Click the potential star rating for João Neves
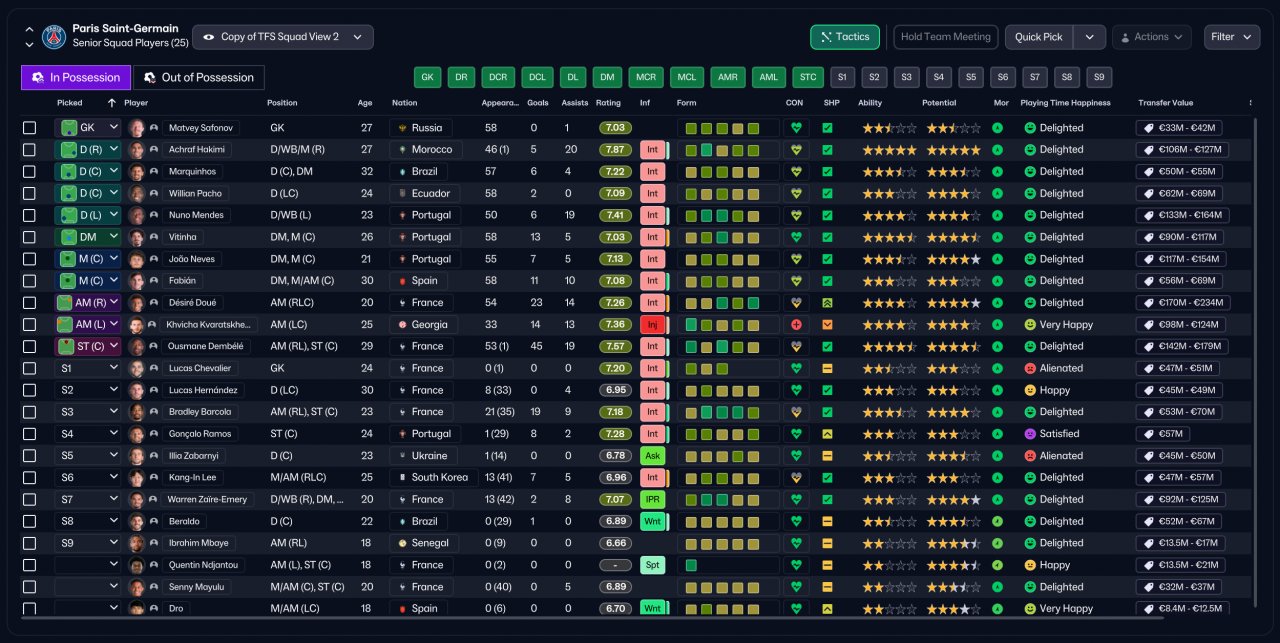1280x643 pixels. click(x=954, y=259)
